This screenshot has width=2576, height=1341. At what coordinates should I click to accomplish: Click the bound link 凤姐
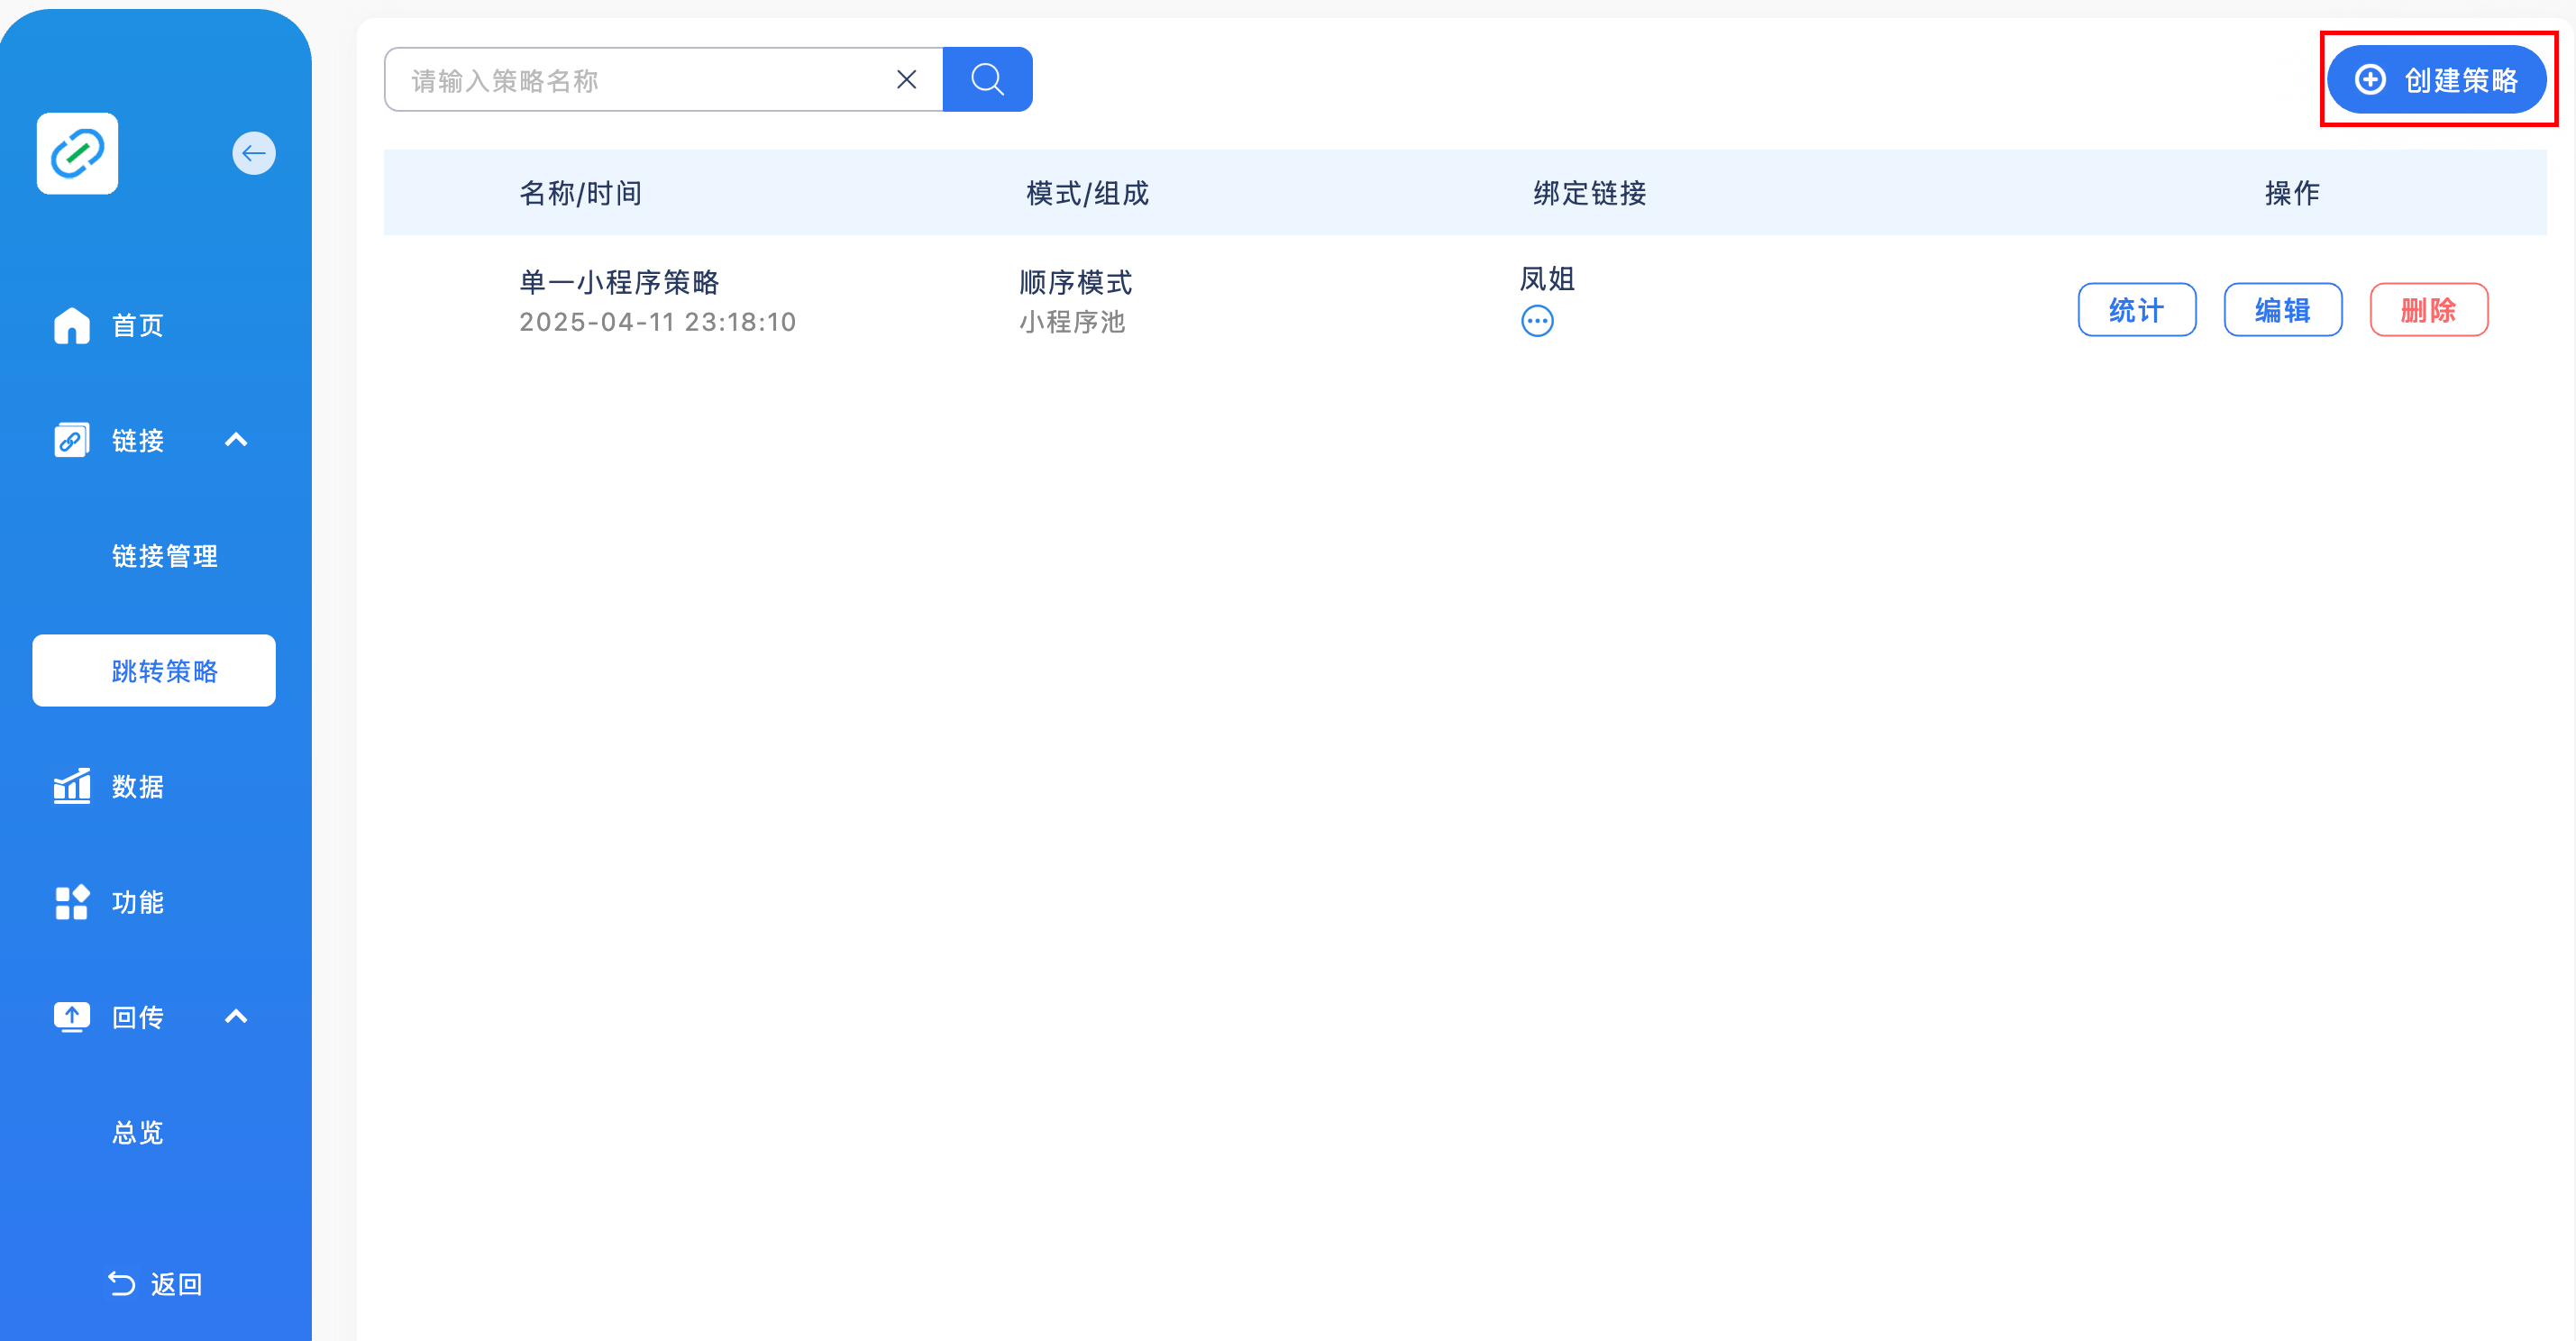(1547, 279)
